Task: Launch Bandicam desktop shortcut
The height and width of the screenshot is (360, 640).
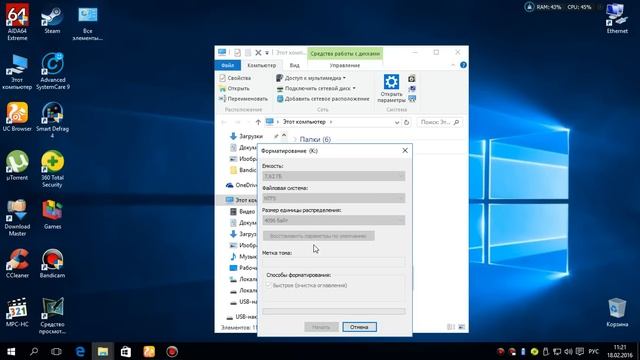Action: pyautogui.click(x=52, y=263)
